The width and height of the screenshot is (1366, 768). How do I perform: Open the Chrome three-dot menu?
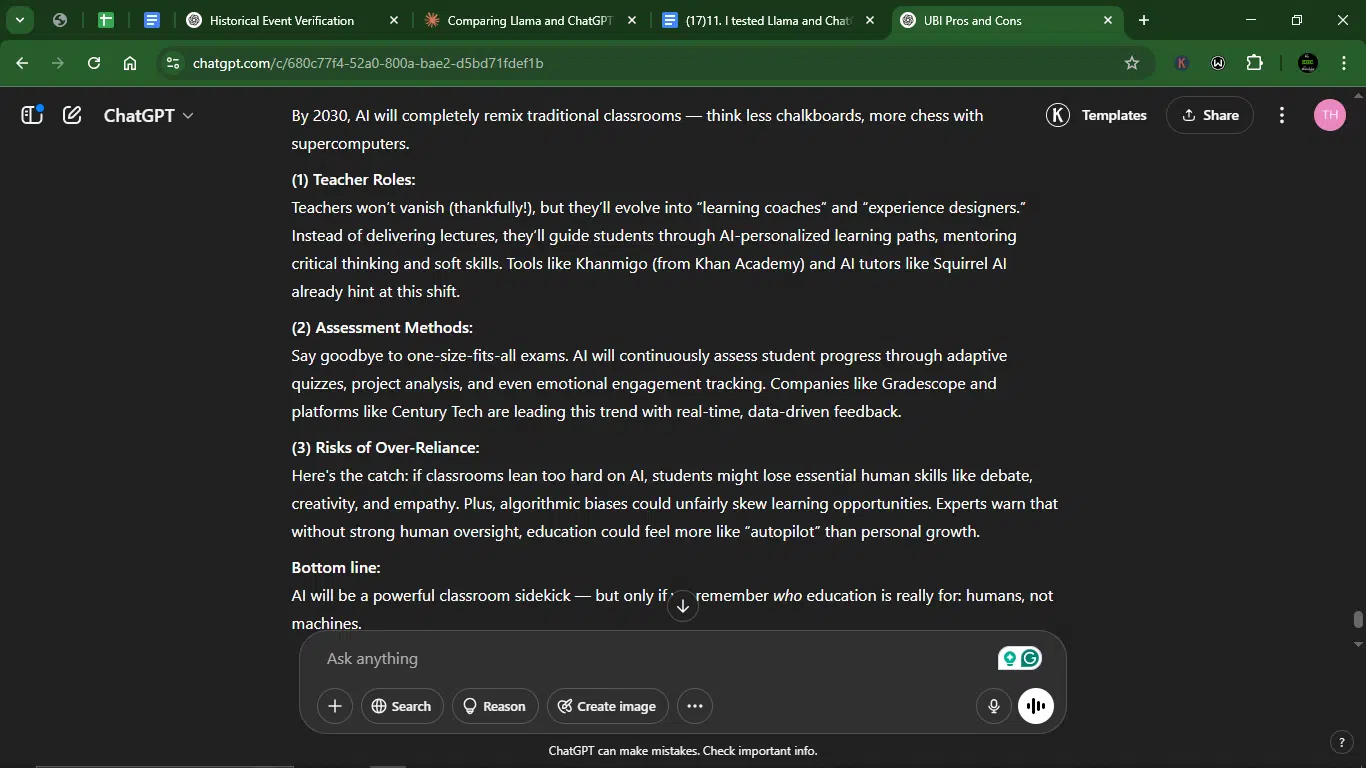click(x=1342, y=63)
